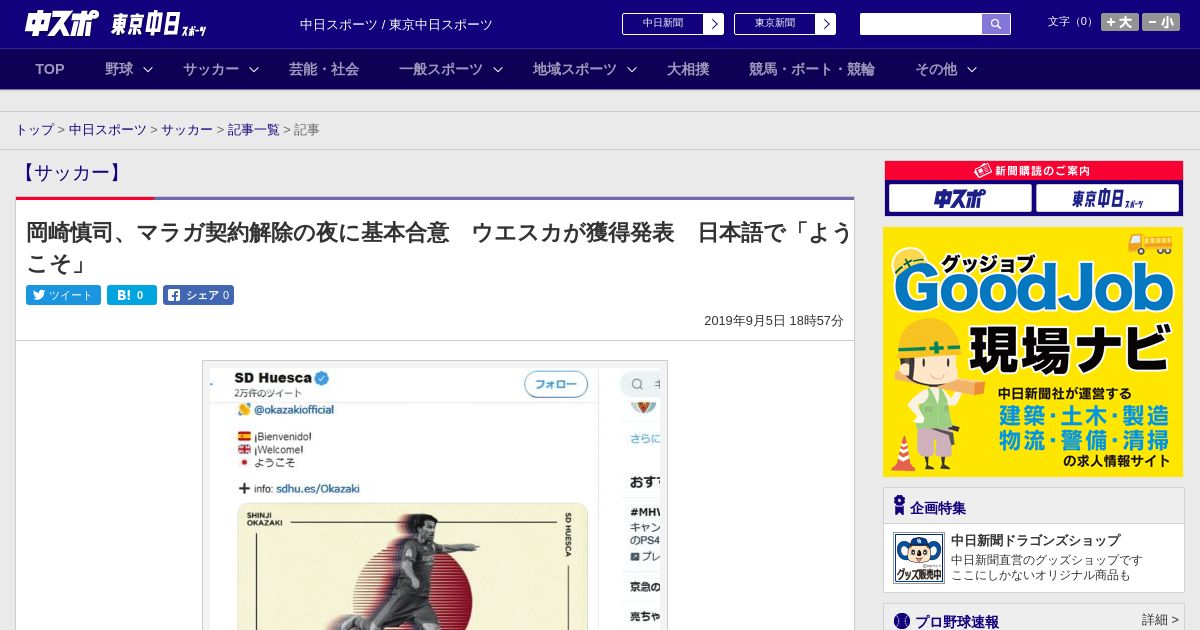1200x630 pixels.
Task: Click the arrow next to 東京新聞
Action: pos(826,24)
